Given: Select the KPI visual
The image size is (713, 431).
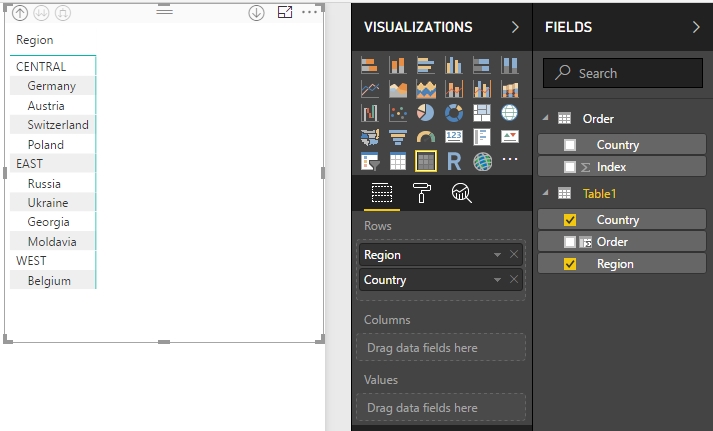Looking at the screenshot, I should click(x=510, y=136).
